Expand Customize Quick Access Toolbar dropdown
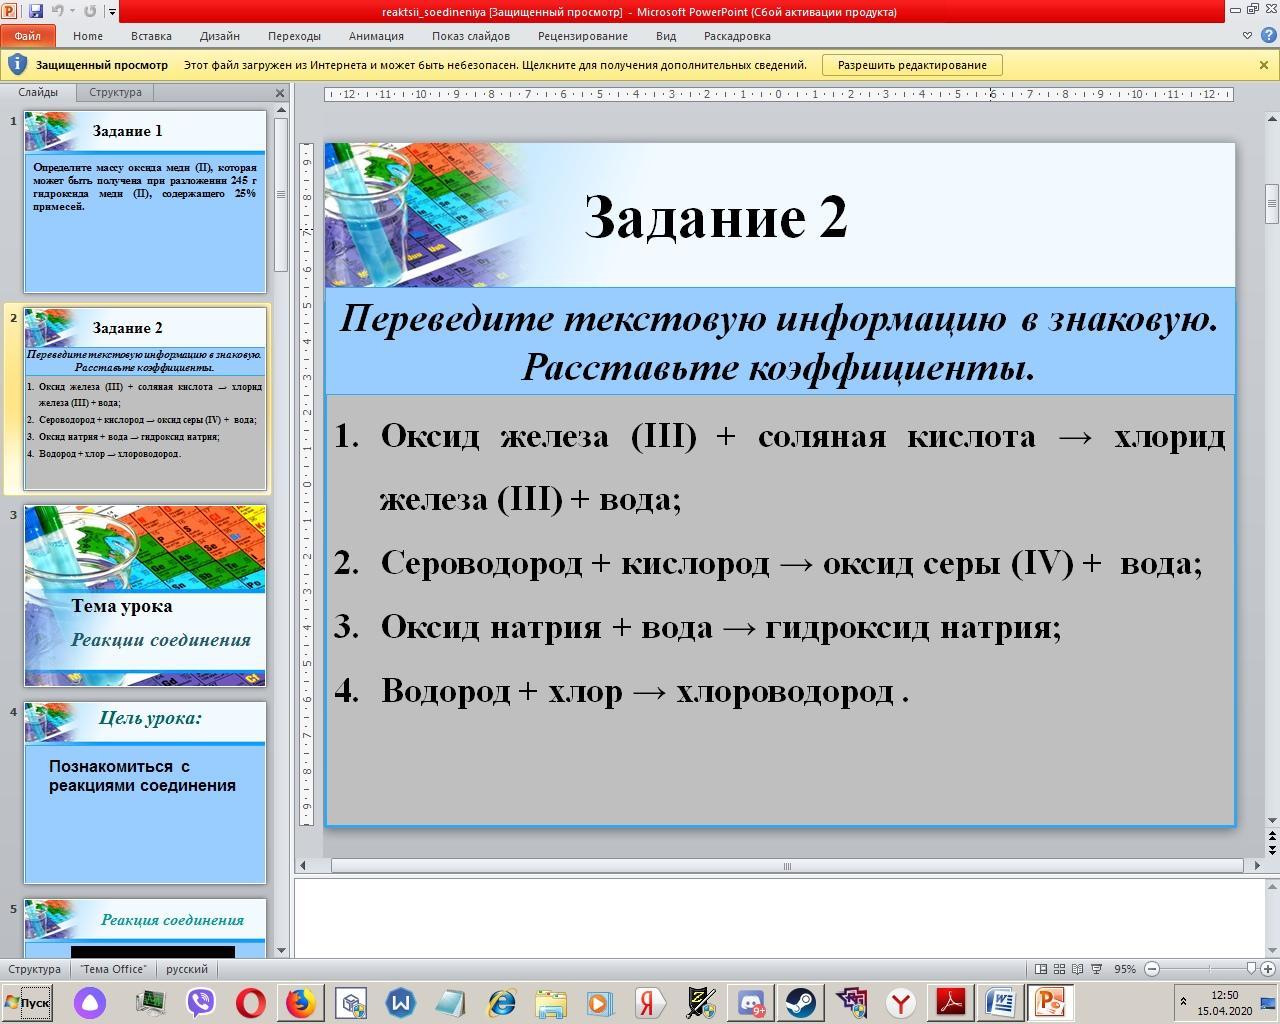1280x1024 pixels. pos(112,12)
